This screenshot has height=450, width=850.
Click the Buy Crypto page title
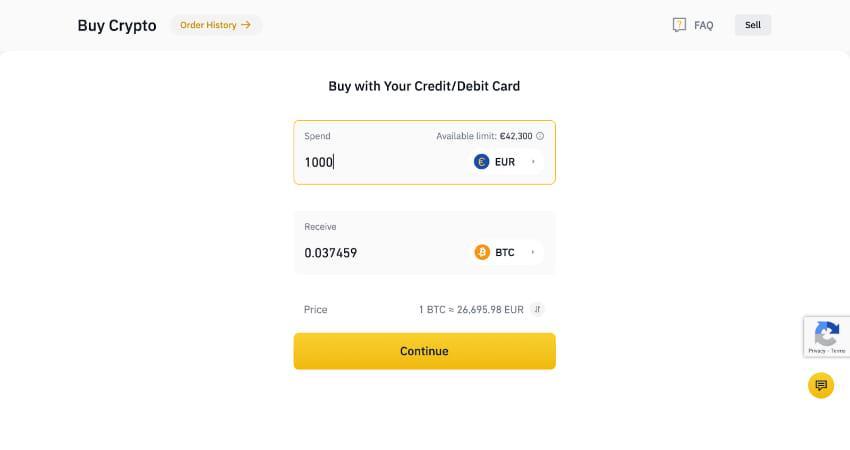[x=117, y=26]
